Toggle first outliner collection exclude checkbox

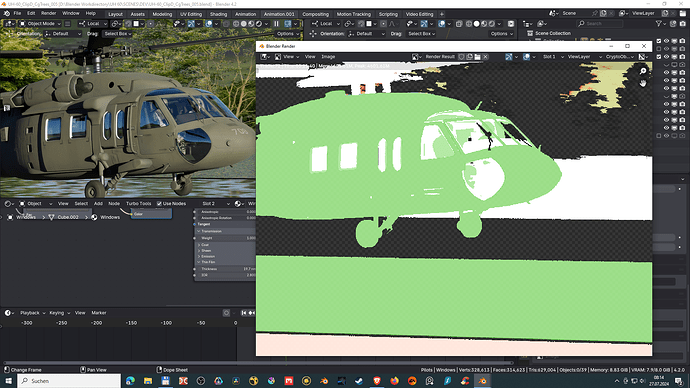coord(659,41)
